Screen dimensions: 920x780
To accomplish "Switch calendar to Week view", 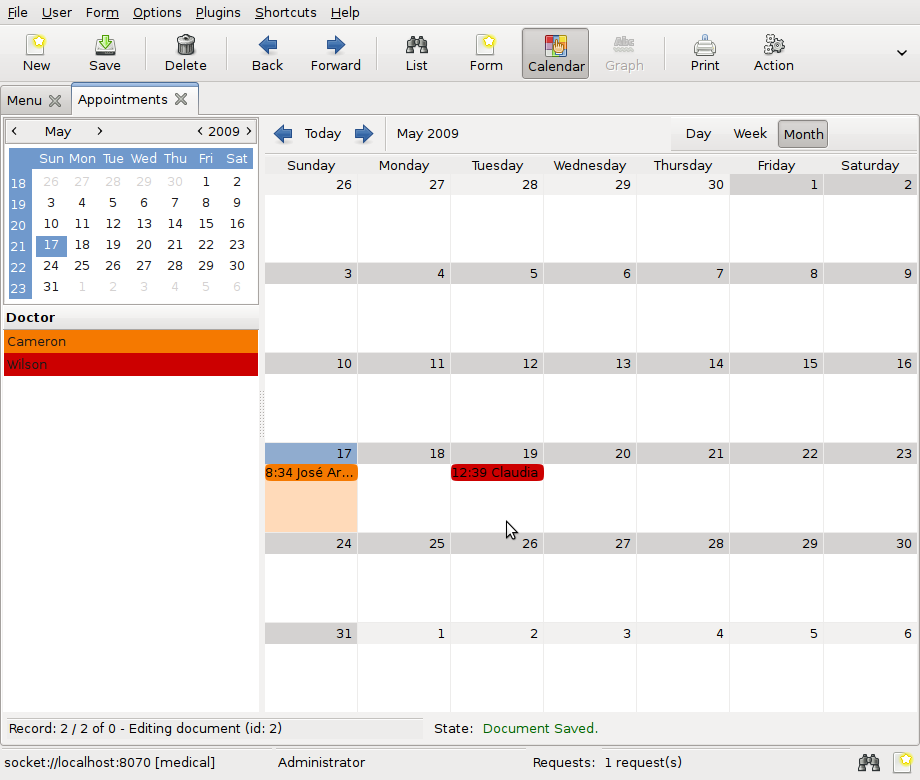I will [x=750, y=134].
